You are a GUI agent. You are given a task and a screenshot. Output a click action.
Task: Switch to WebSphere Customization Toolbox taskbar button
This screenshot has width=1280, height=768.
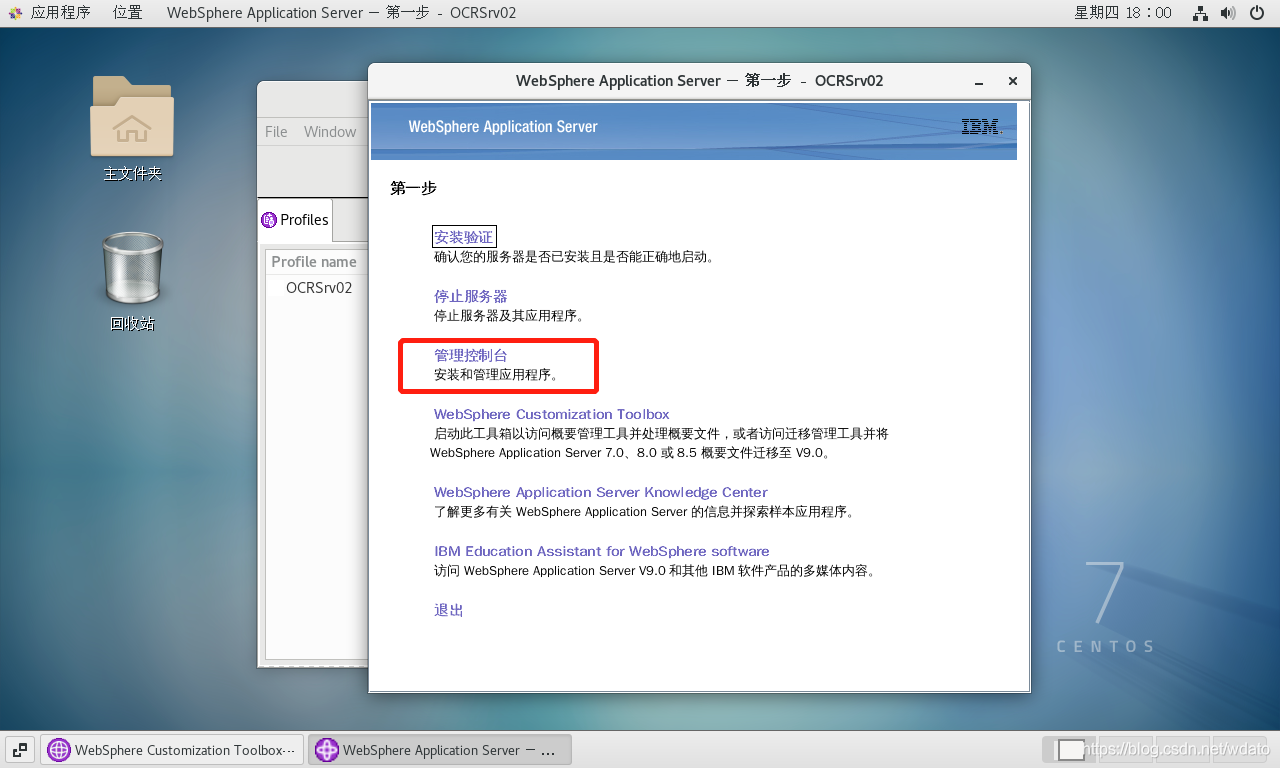point(172,750)
